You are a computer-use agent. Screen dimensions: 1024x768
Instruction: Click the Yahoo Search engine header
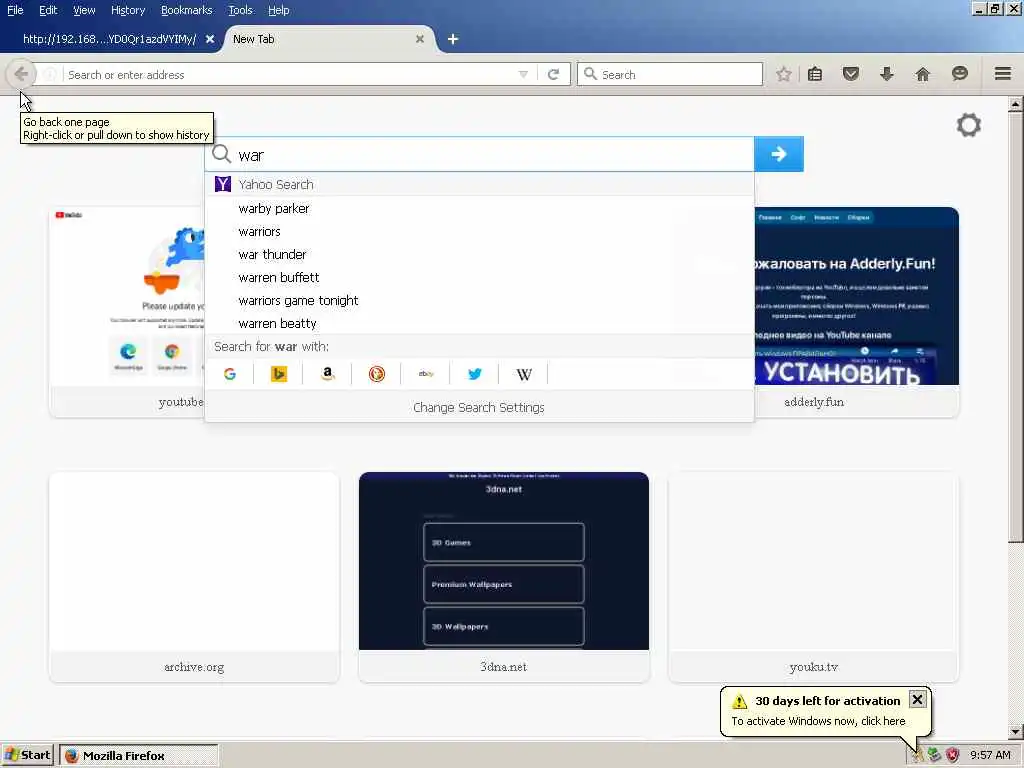point(479,184)
